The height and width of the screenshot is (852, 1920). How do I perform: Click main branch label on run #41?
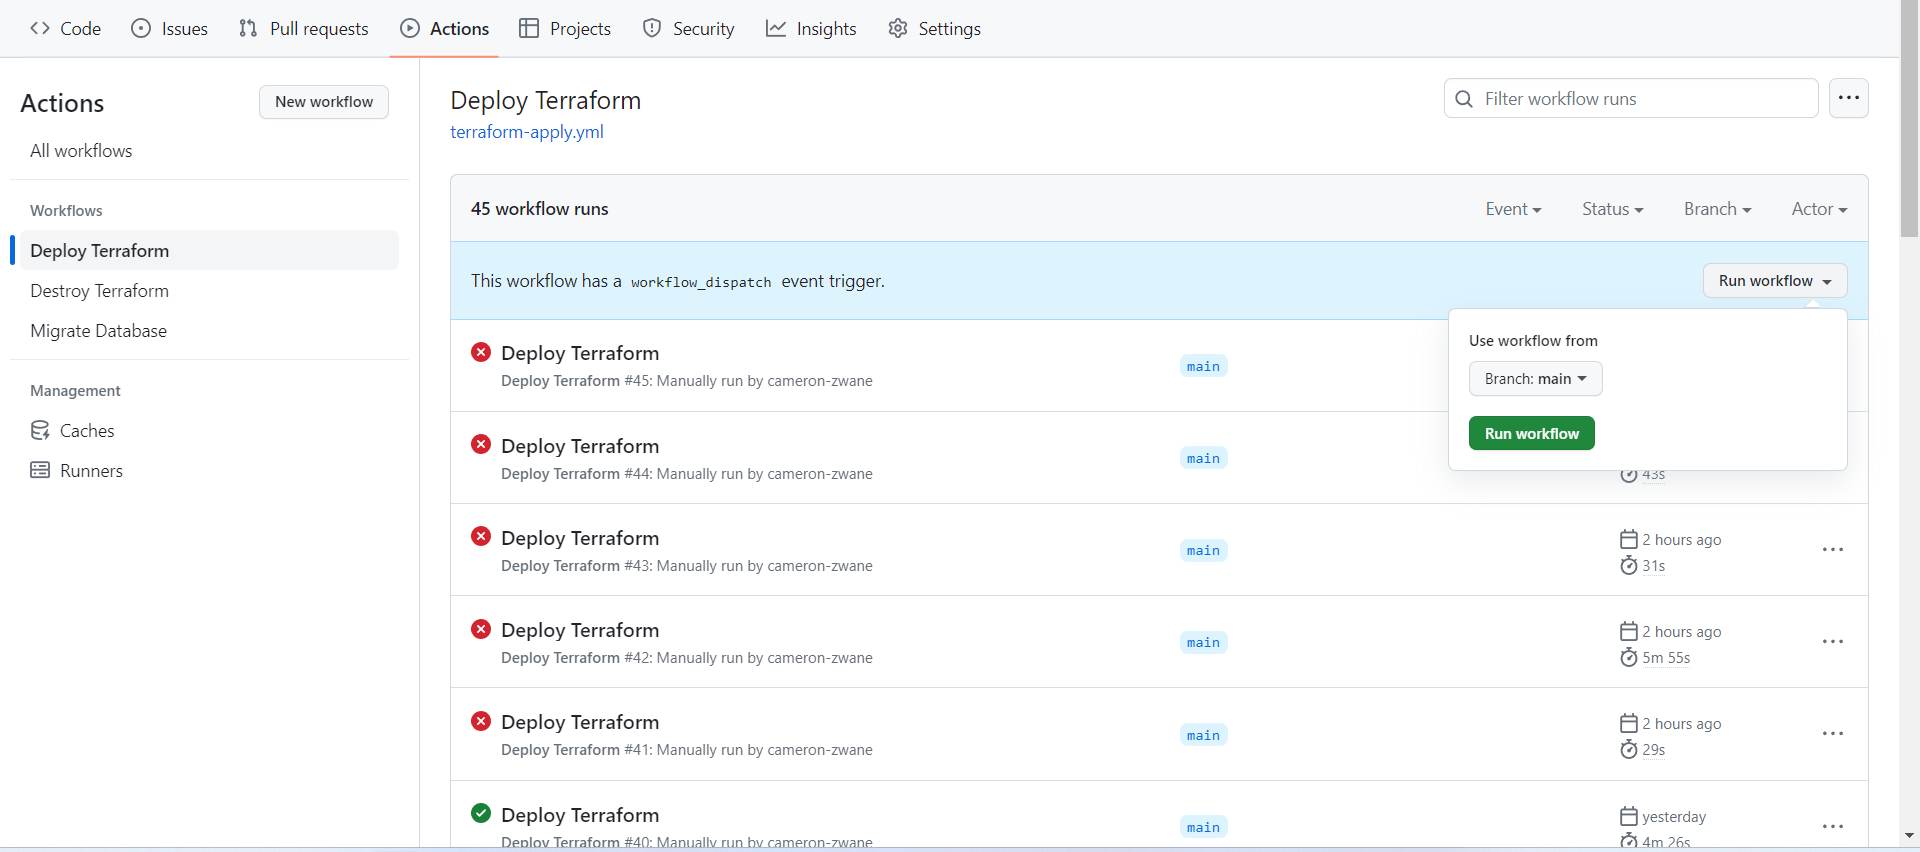1203,735
